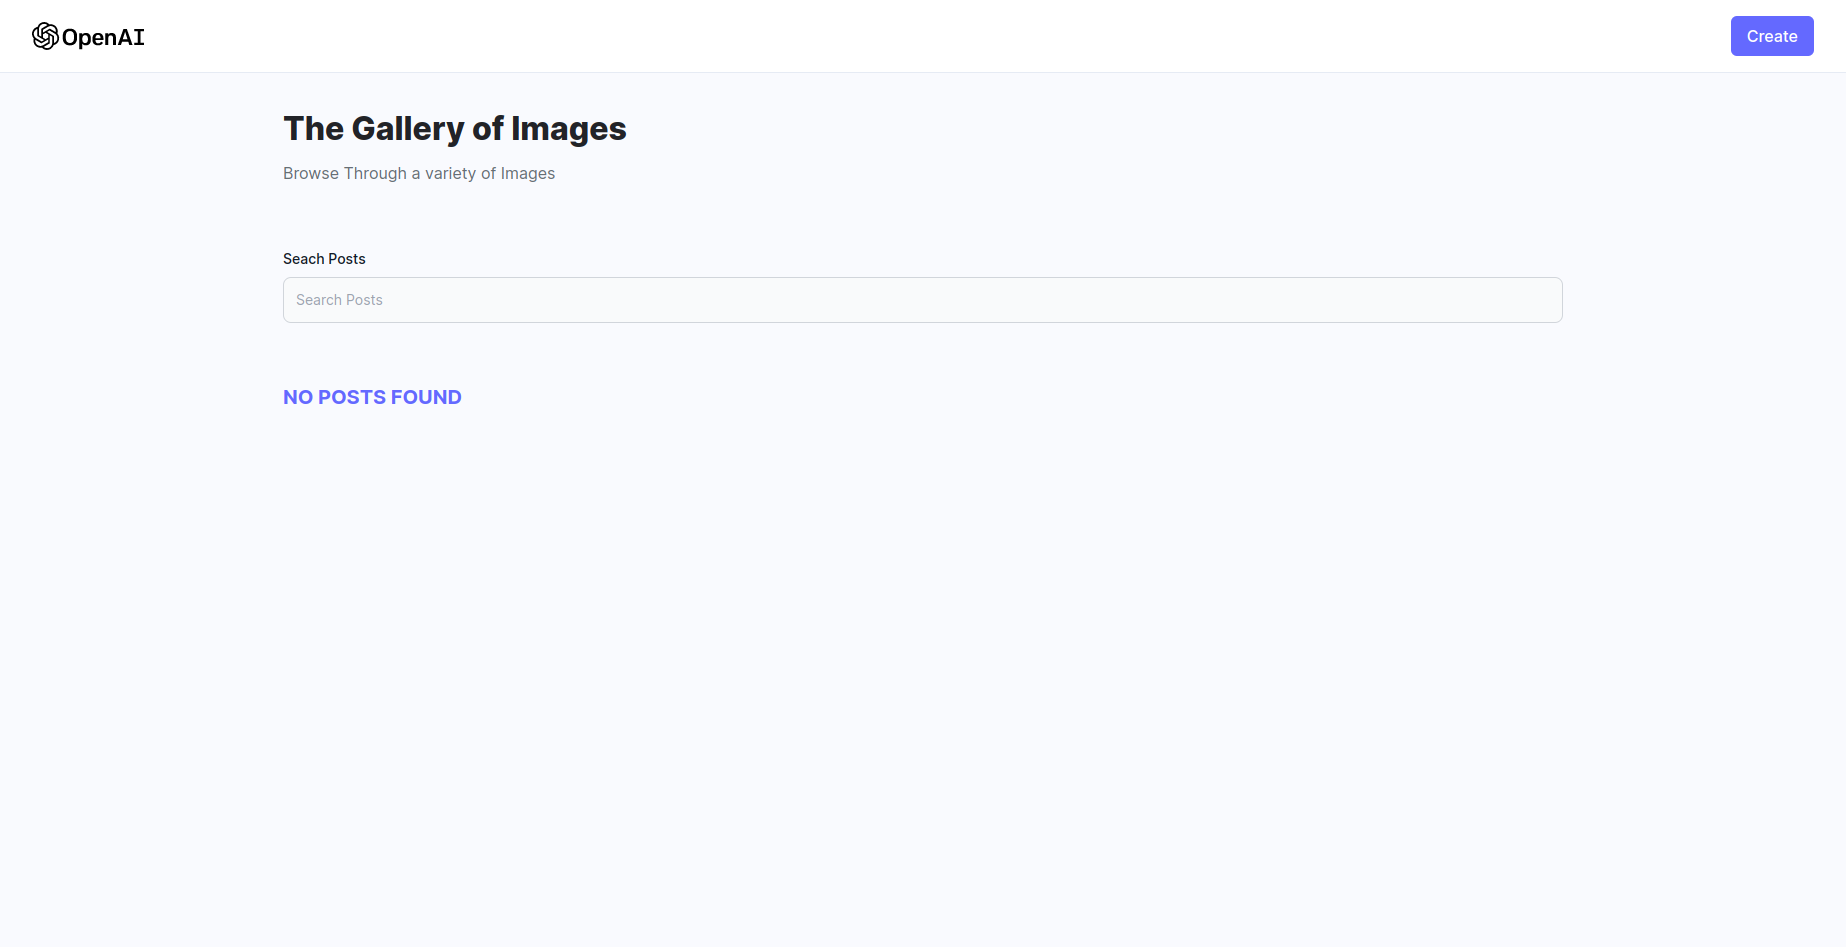The image size is (1846, 947).
Task: Select the OpenAI wordmark in the header
Action: click(x=103, y=37)
